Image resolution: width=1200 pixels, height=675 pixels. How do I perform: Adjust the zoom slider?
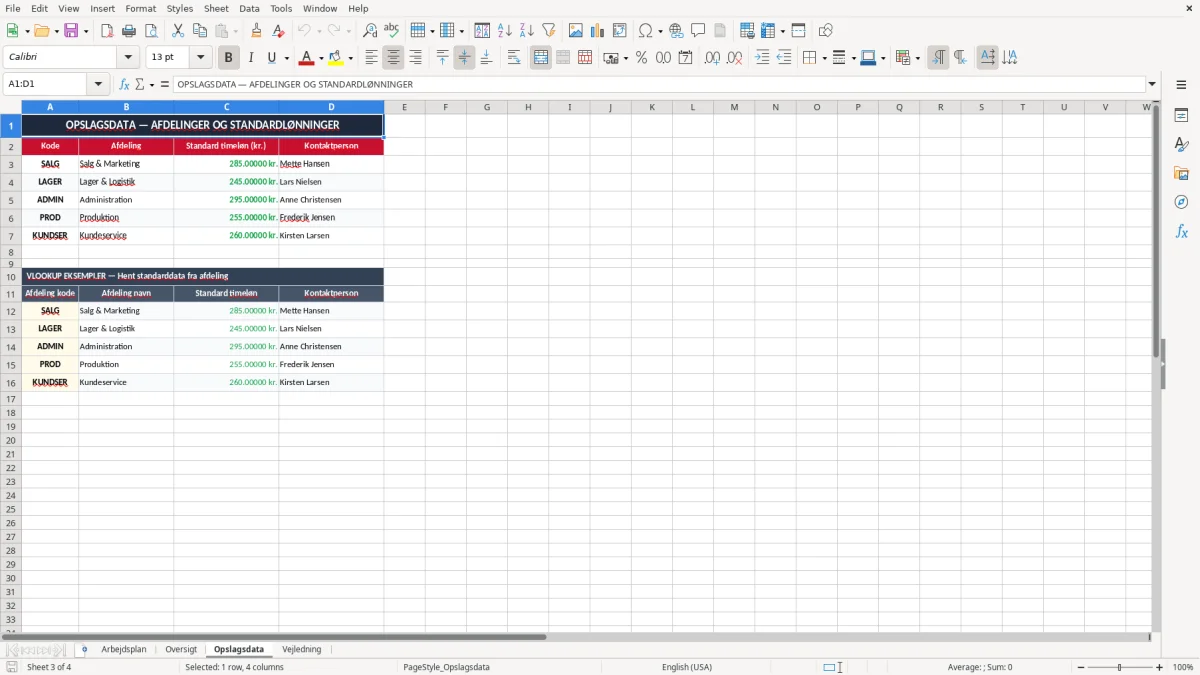point(1119,667)
